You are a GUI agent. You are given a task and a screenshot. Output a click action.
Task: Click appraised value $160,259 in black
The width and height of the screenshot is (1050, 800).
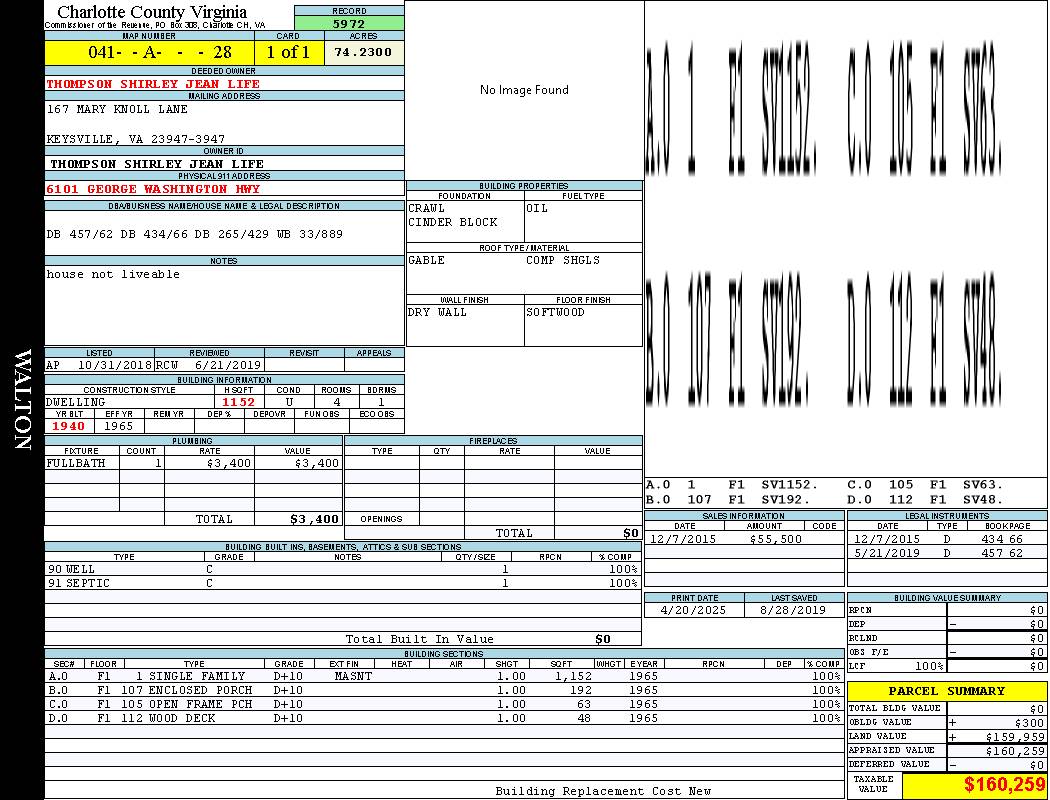tap(1015, 750)
